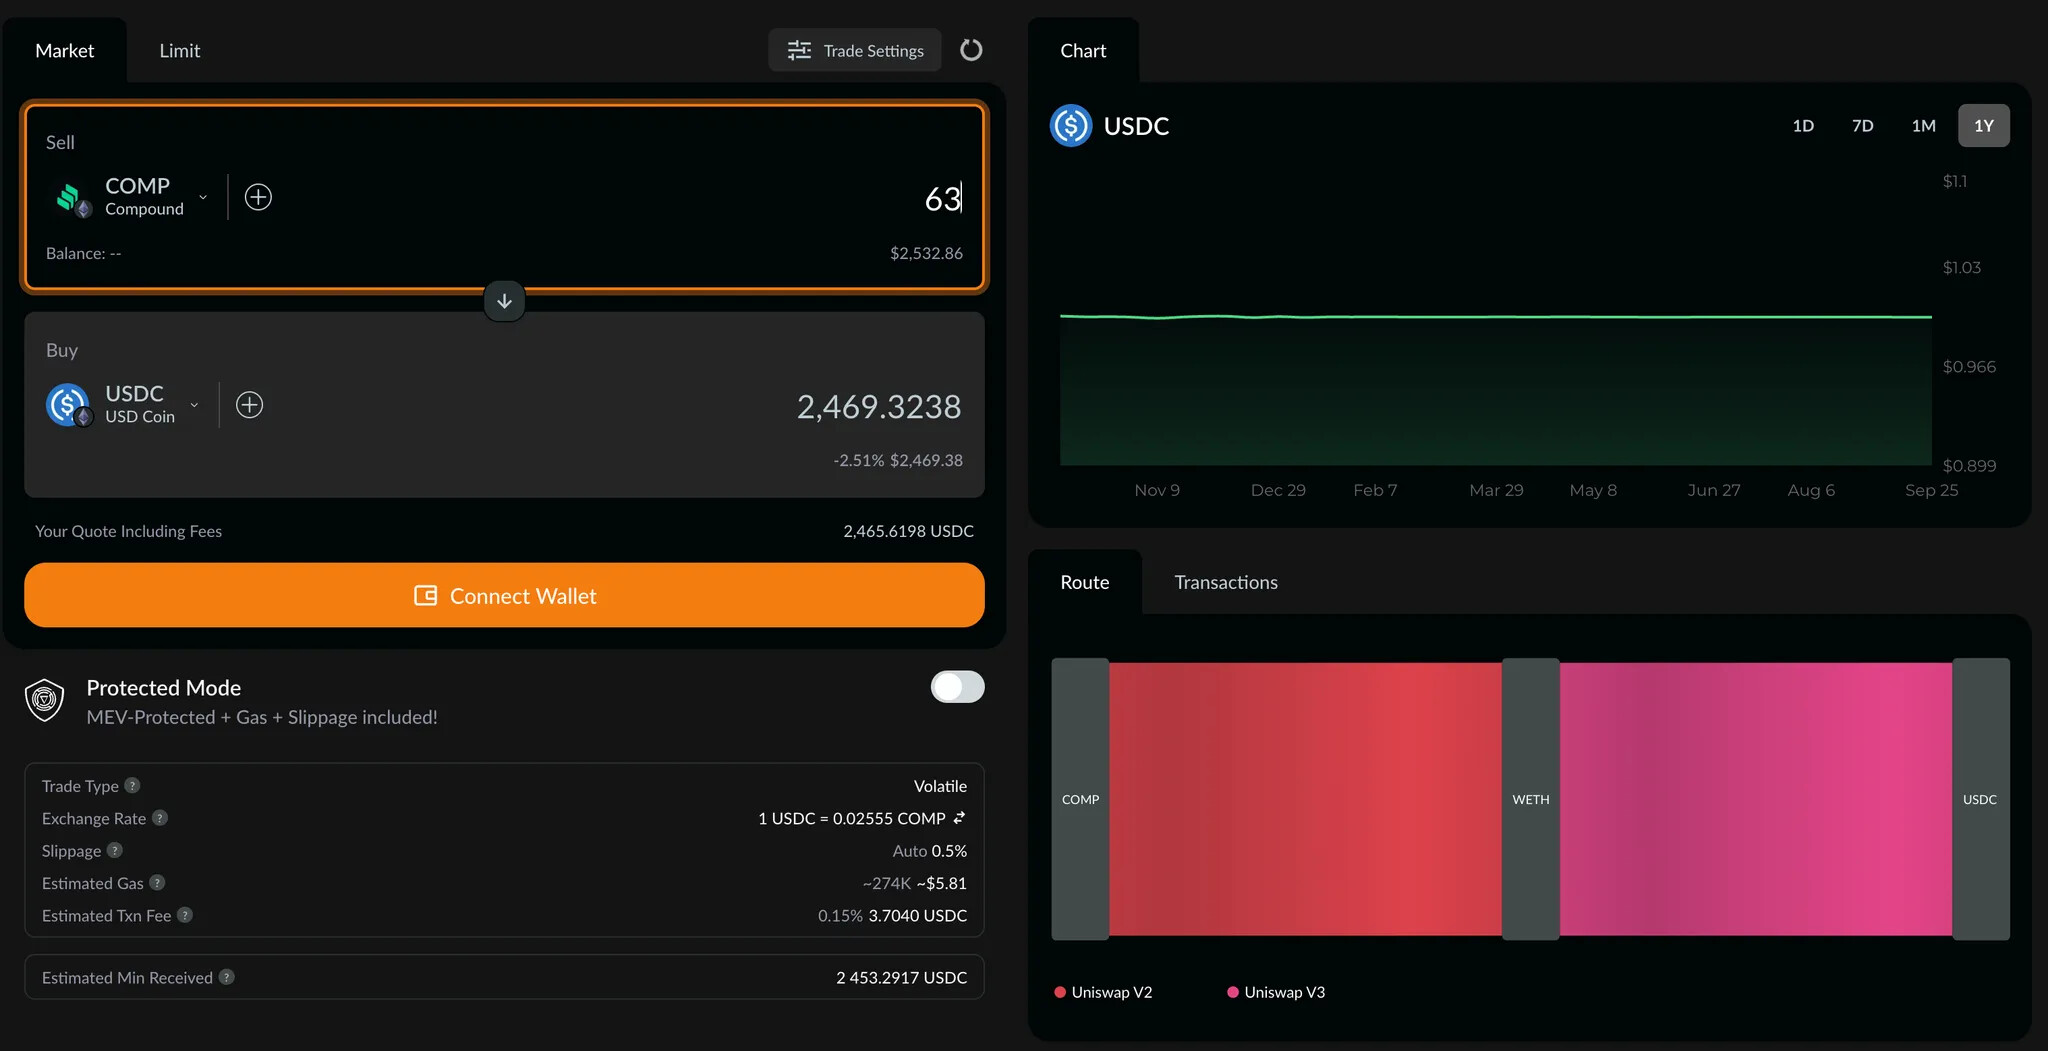
Task: Click the refresh quote icon
Action: [971, 50]
